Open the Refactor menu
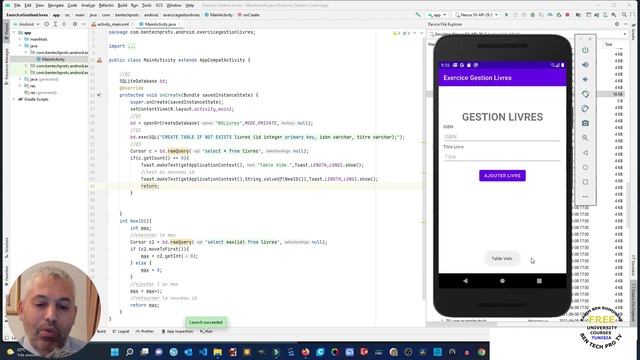The width and height of the screenshot is (640, 360). click(x=106, y=5)
